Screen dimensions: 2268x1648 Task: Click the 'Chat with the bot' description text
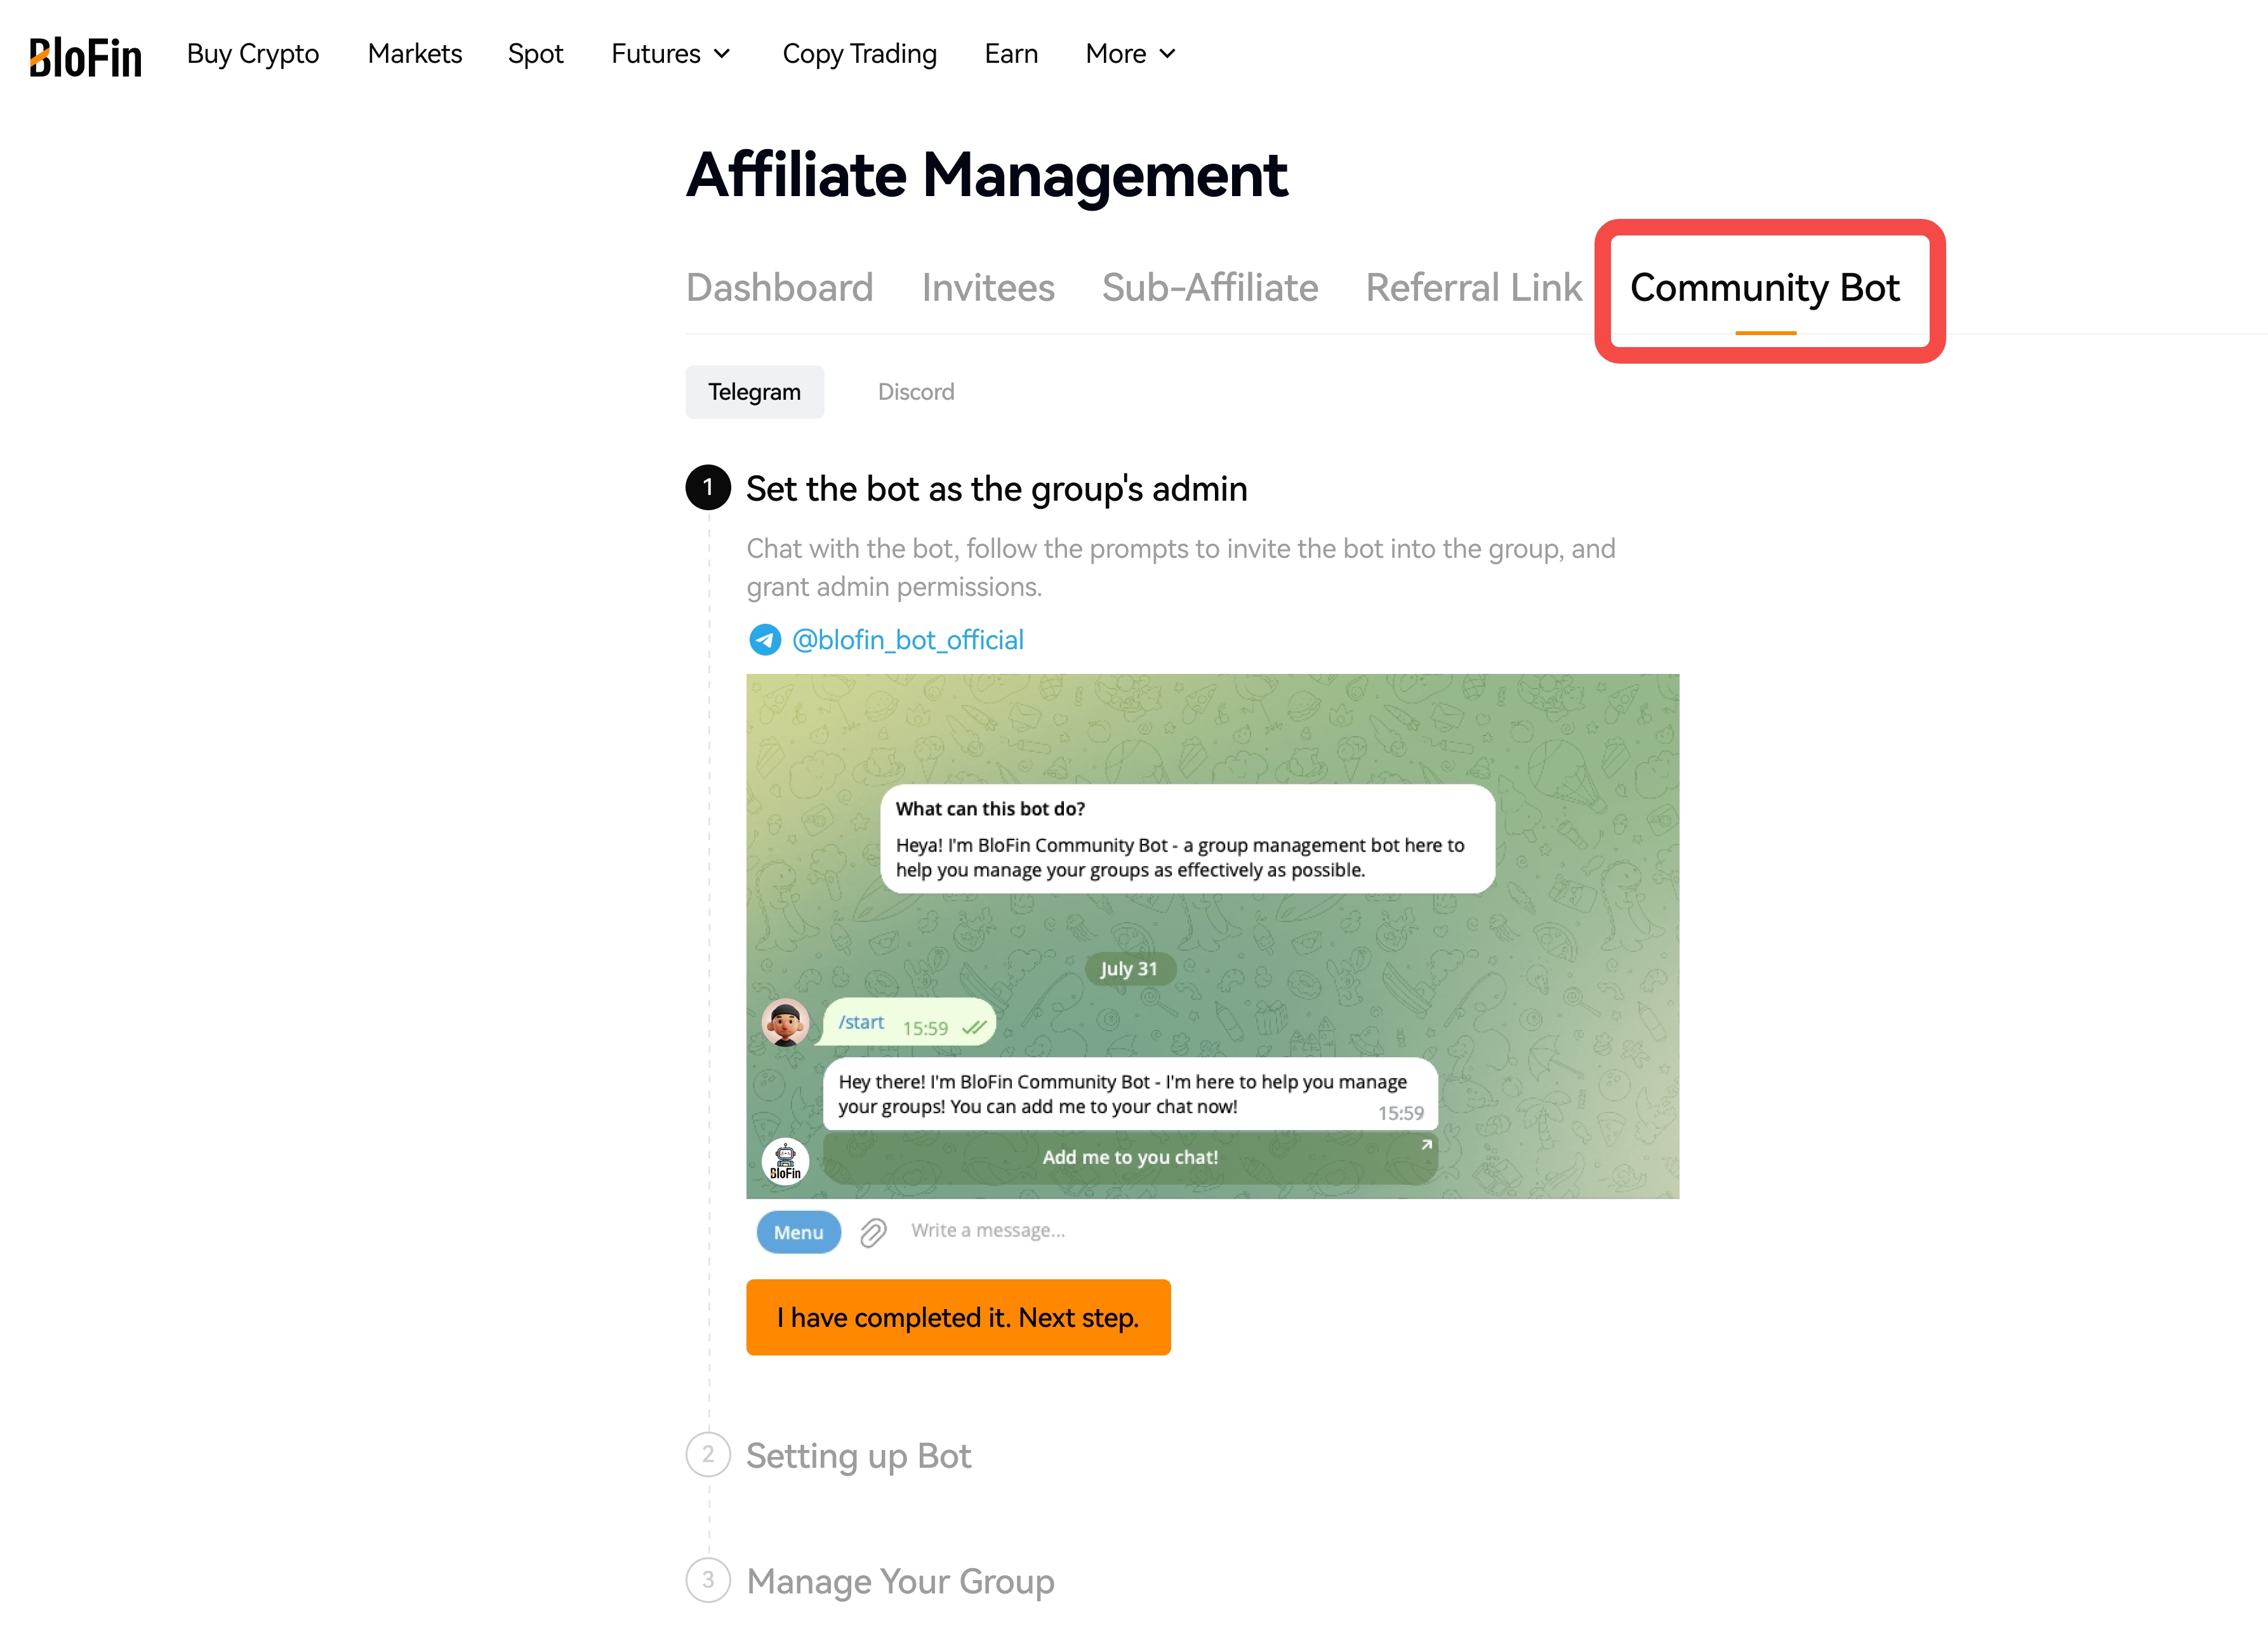point(1181,568)
